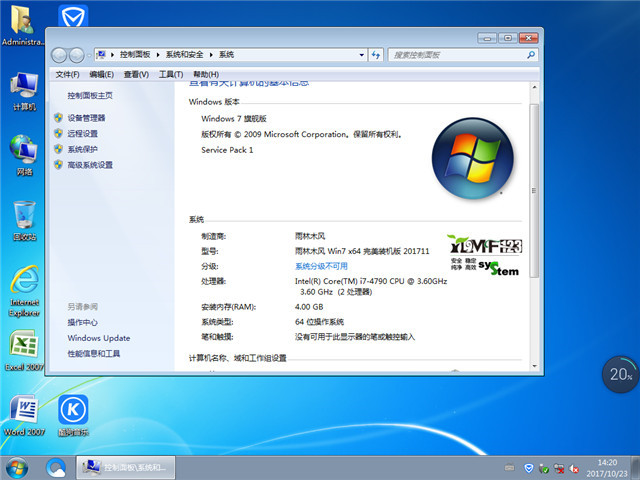Open the blue browser icon pinned on taskbar
Screen dimensions: 640x480
[x=56, y=468]
